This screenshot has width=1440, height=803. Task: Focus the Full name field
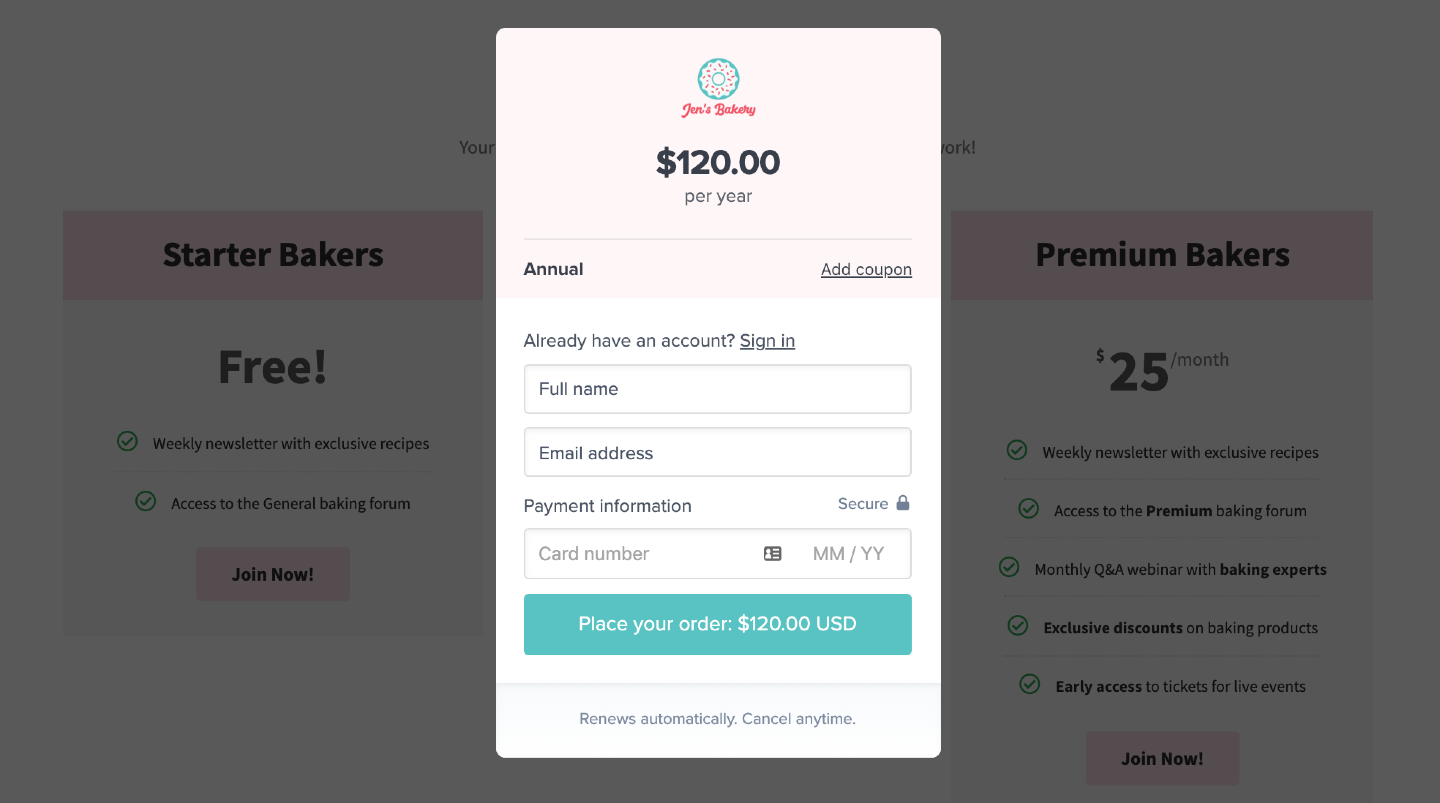point(717,389)
